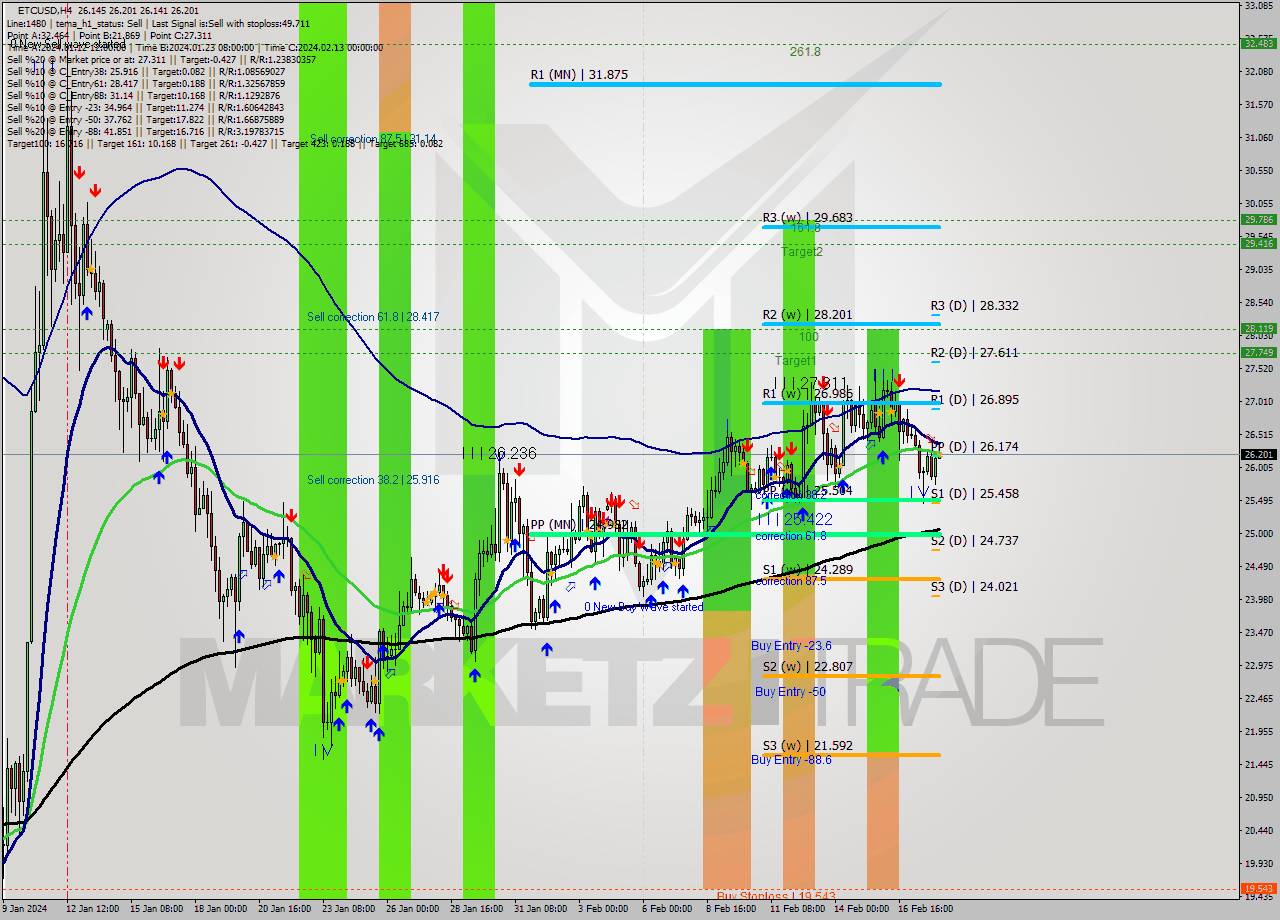Viewport: 1280px width, 920px height.
Task: Select the R1 (MN) | 31.875 label
Action: (579, 74)
